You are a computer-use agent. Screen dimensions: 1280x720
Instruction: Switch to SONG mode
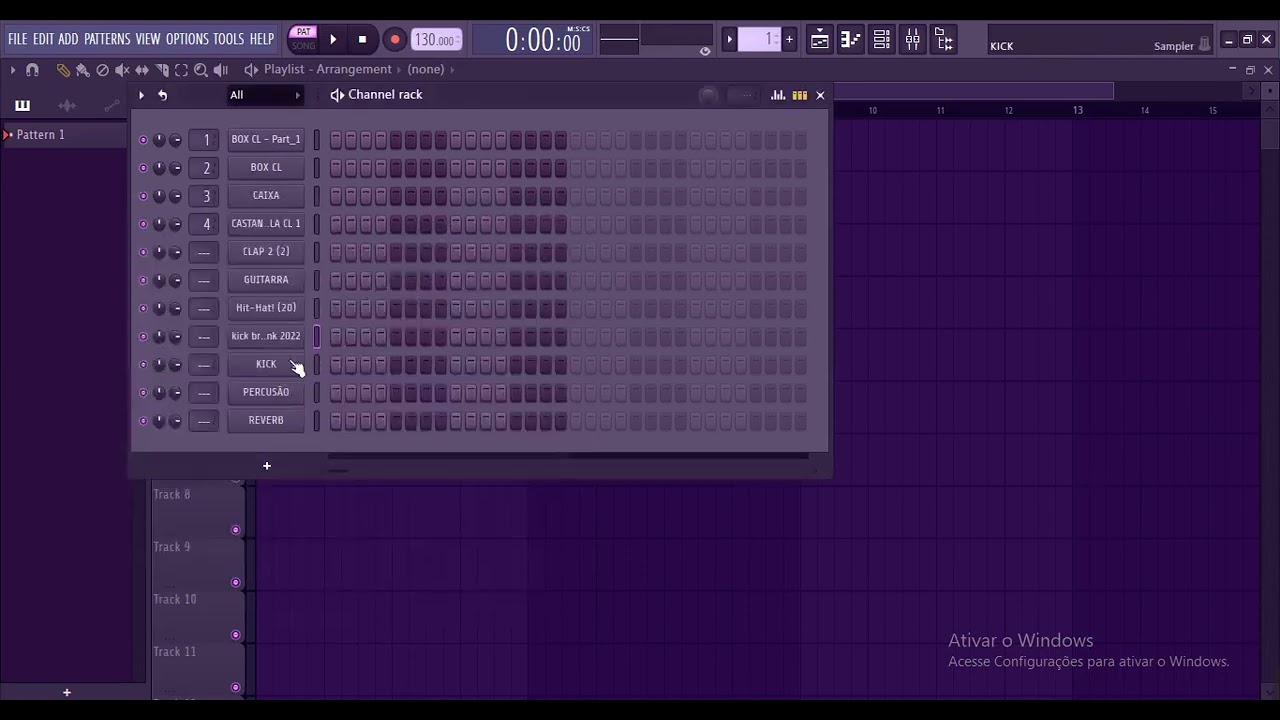click(304, 45)
